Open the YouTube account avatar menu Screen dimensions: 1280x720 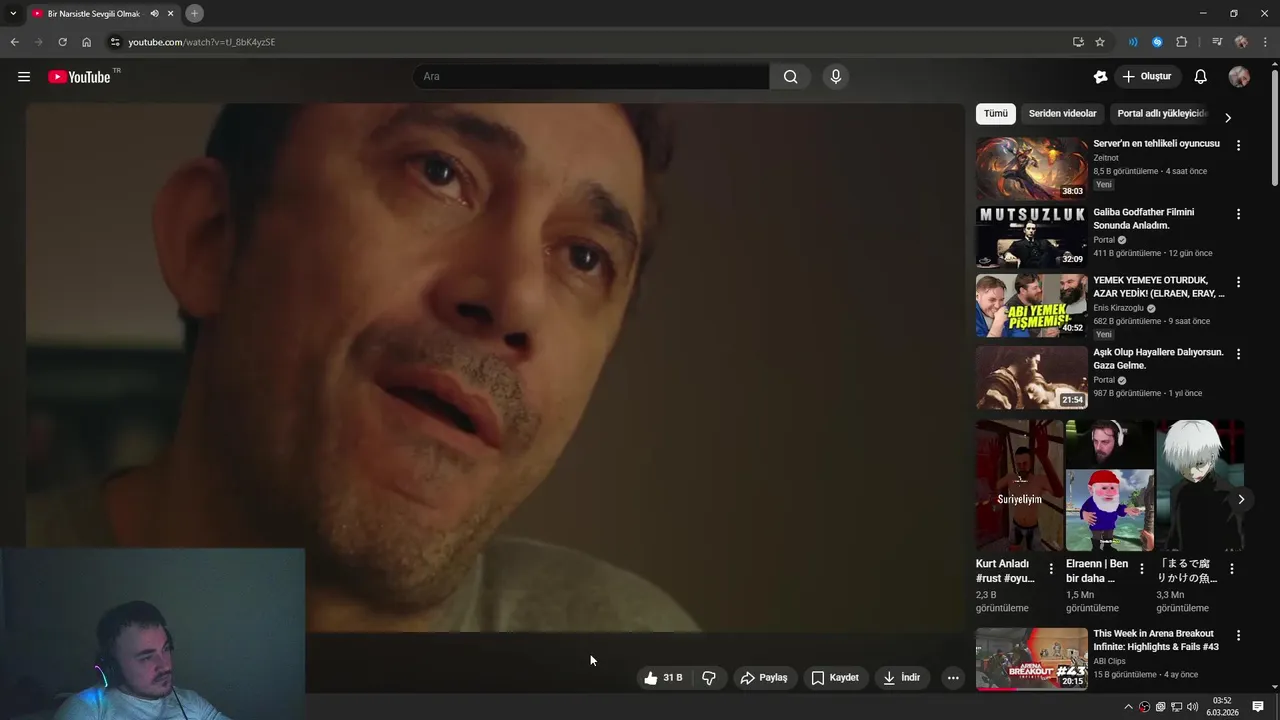pos(1239,77)
